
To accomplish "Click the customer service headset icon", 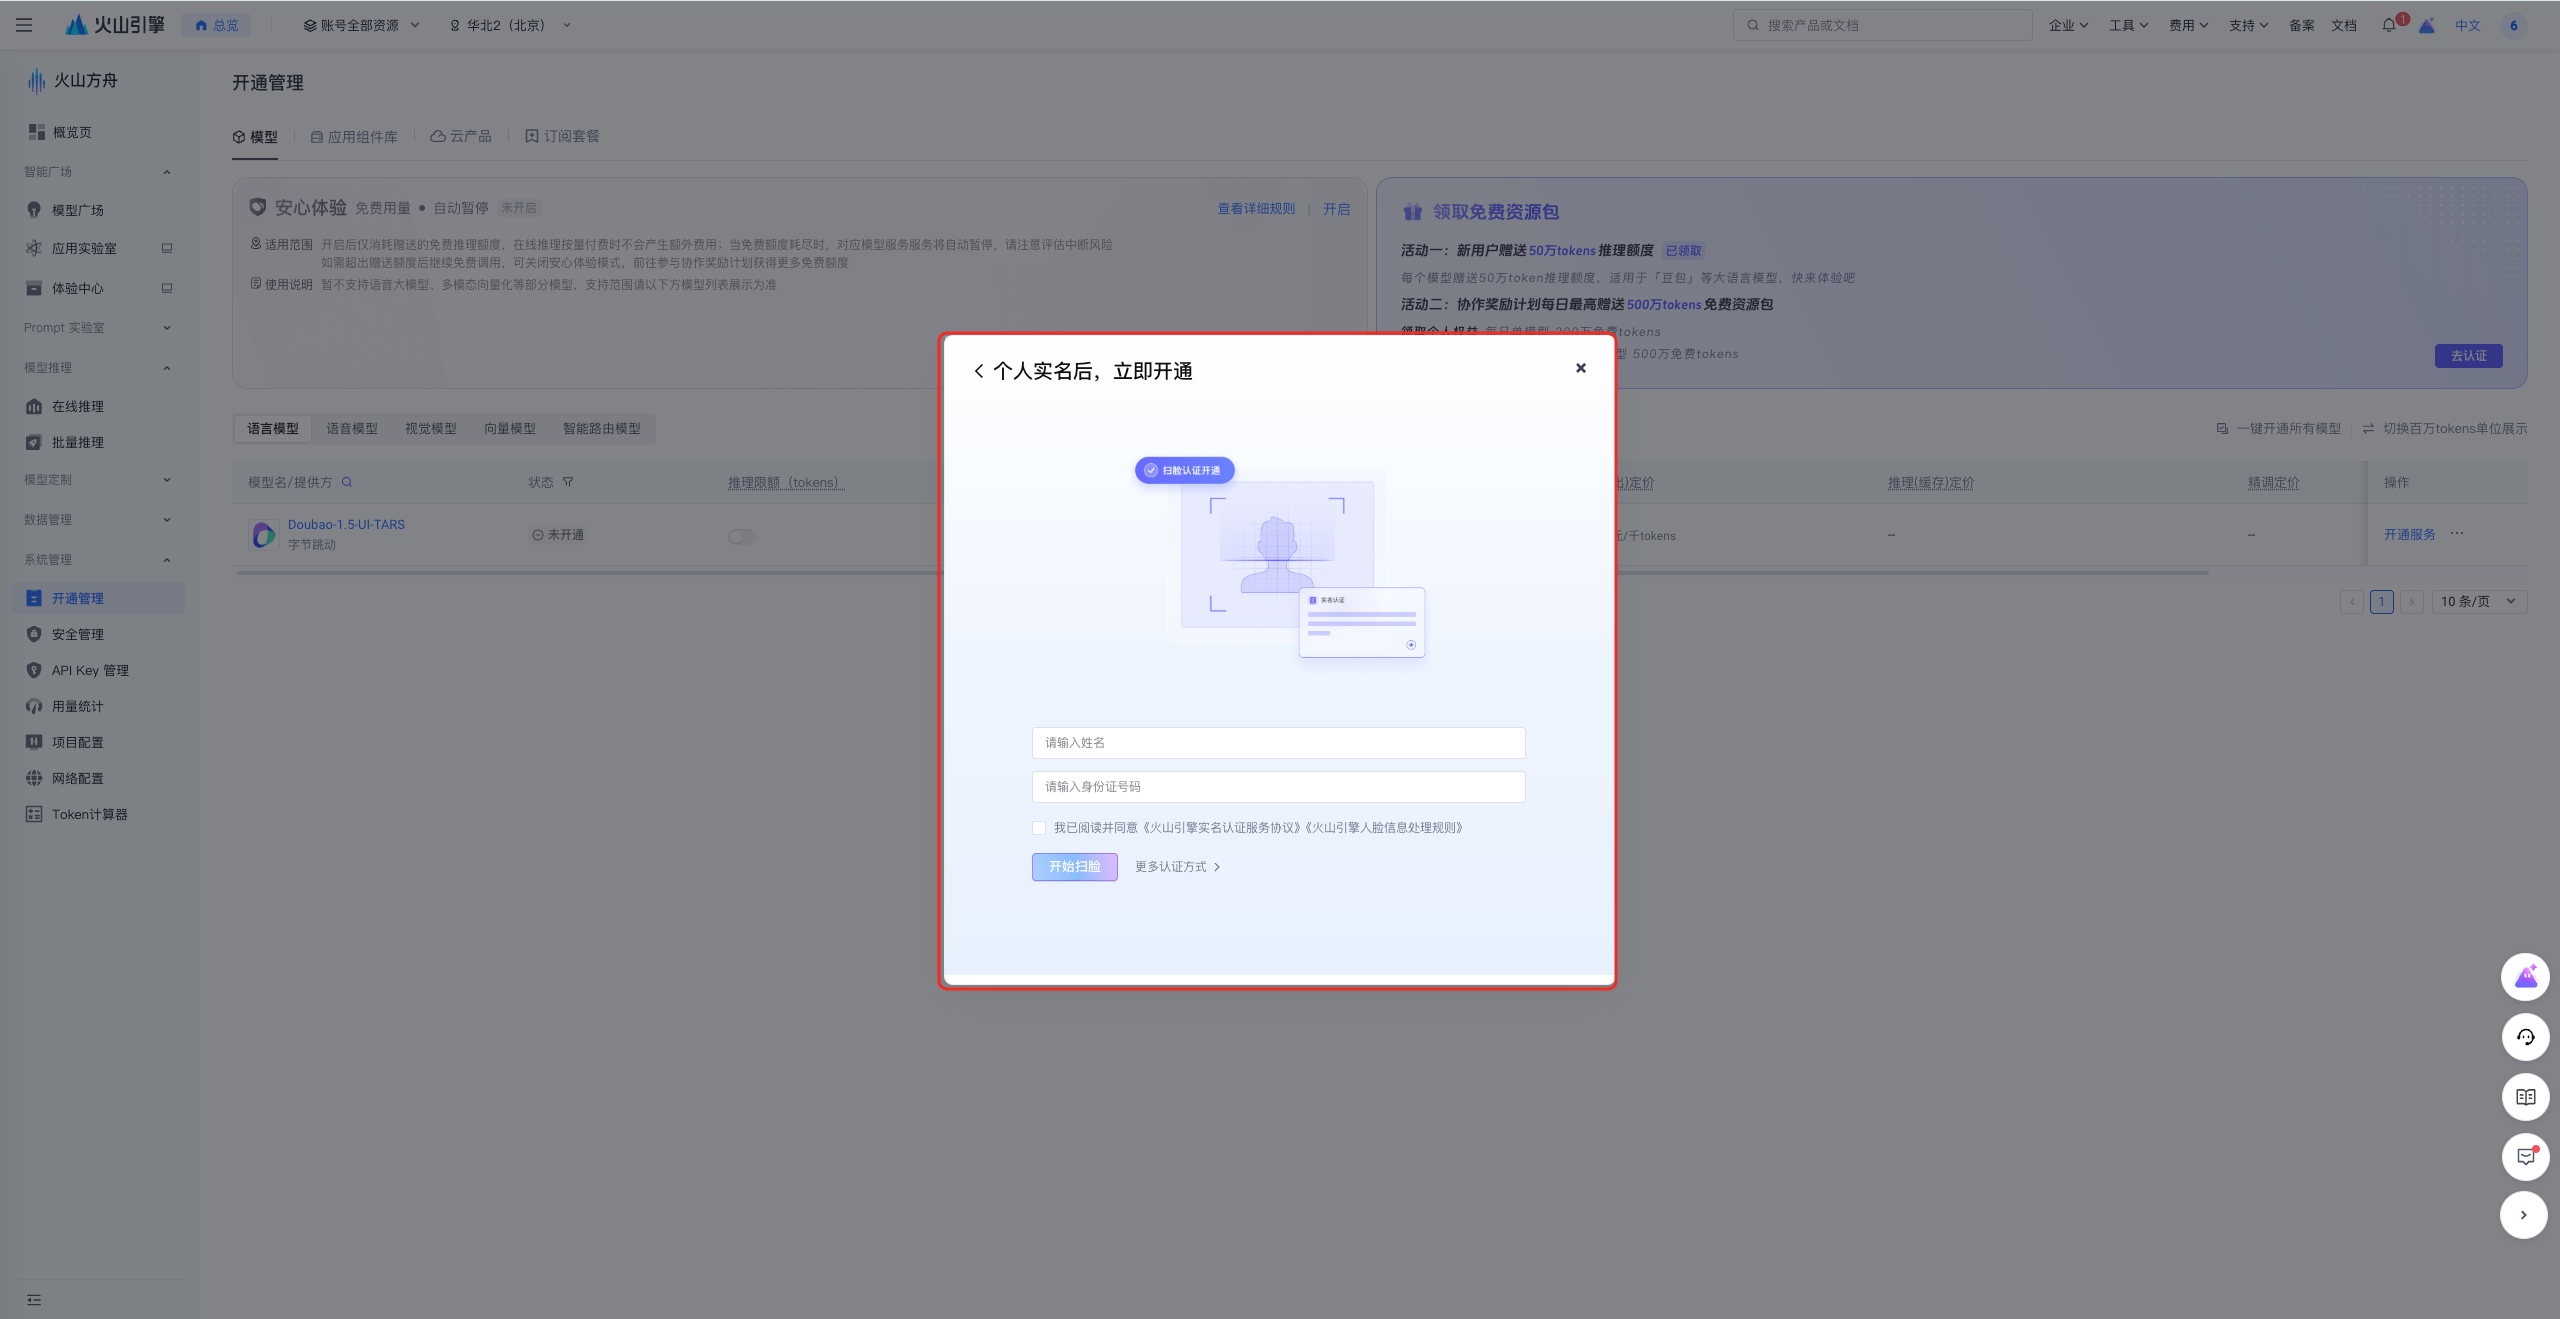I will click(2525, 1037).
